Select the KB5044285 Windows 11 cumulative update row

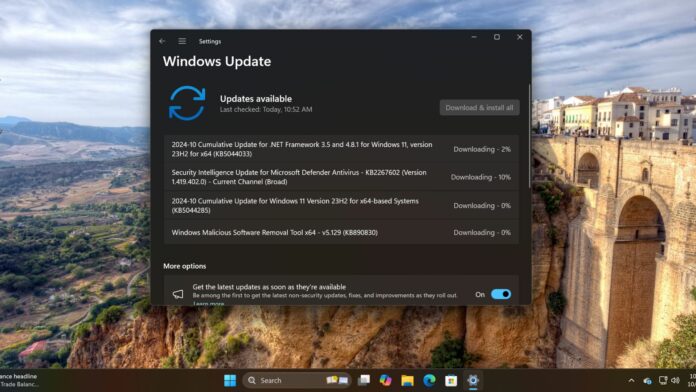pos(341,206)
